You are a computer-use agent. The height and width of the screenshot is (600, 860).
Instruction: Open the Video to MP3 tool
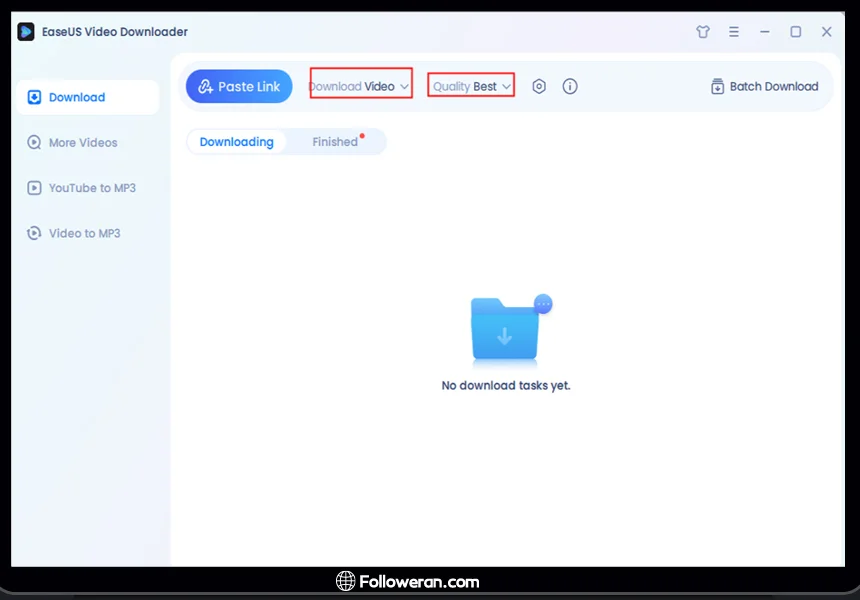84,233
